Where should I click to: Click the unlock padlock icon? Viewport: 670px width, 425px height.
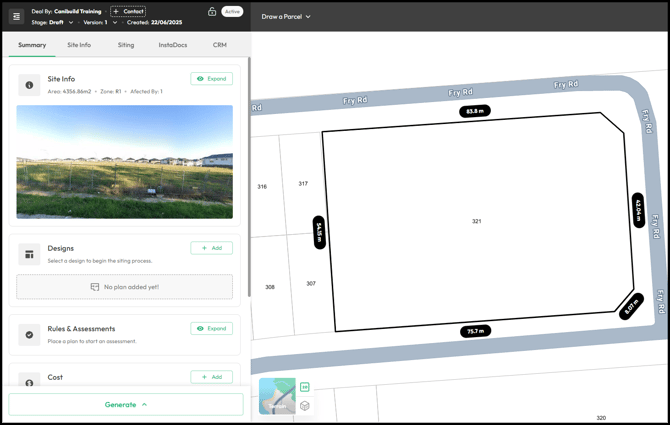(212, 12)
